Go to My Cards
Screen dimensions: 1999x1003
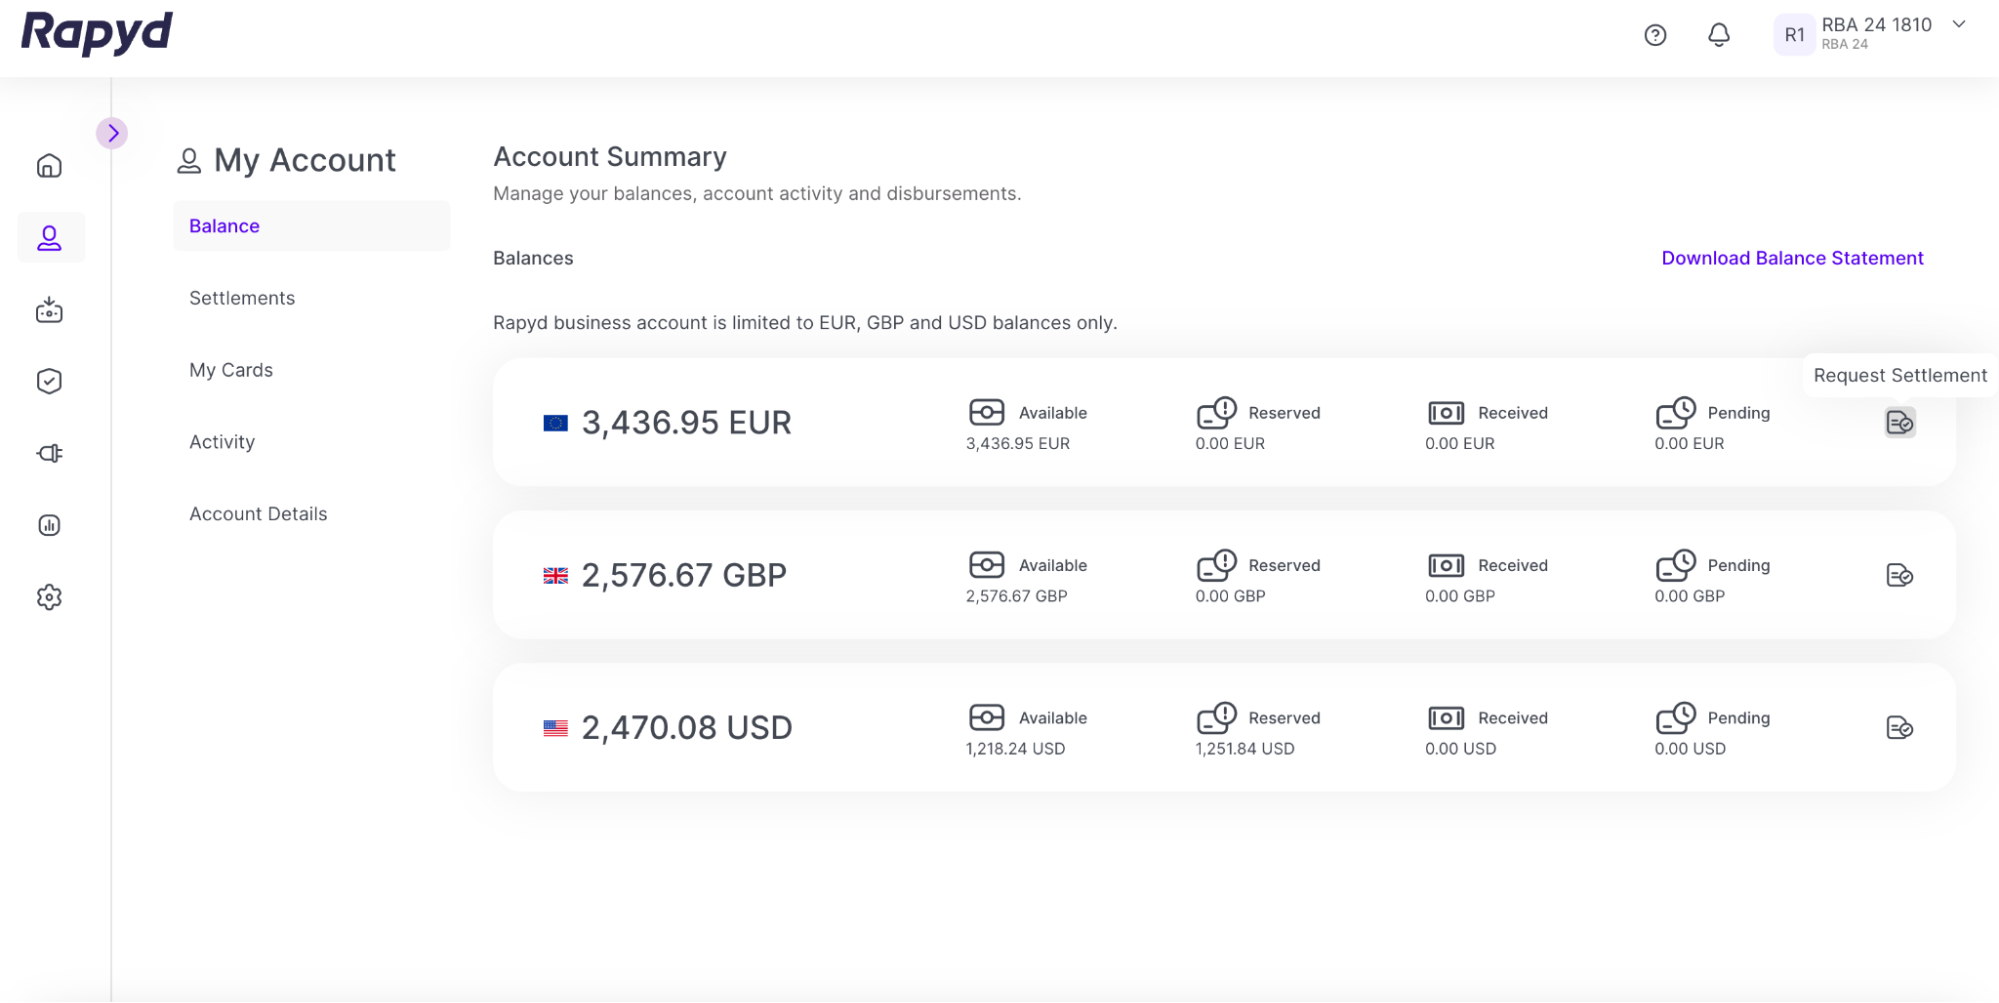point(231,370)
